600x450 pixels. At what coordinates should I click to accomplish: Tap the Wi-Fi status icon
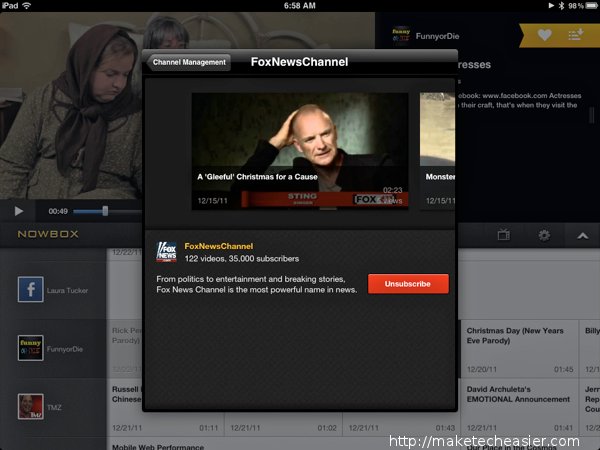point(26,5)
